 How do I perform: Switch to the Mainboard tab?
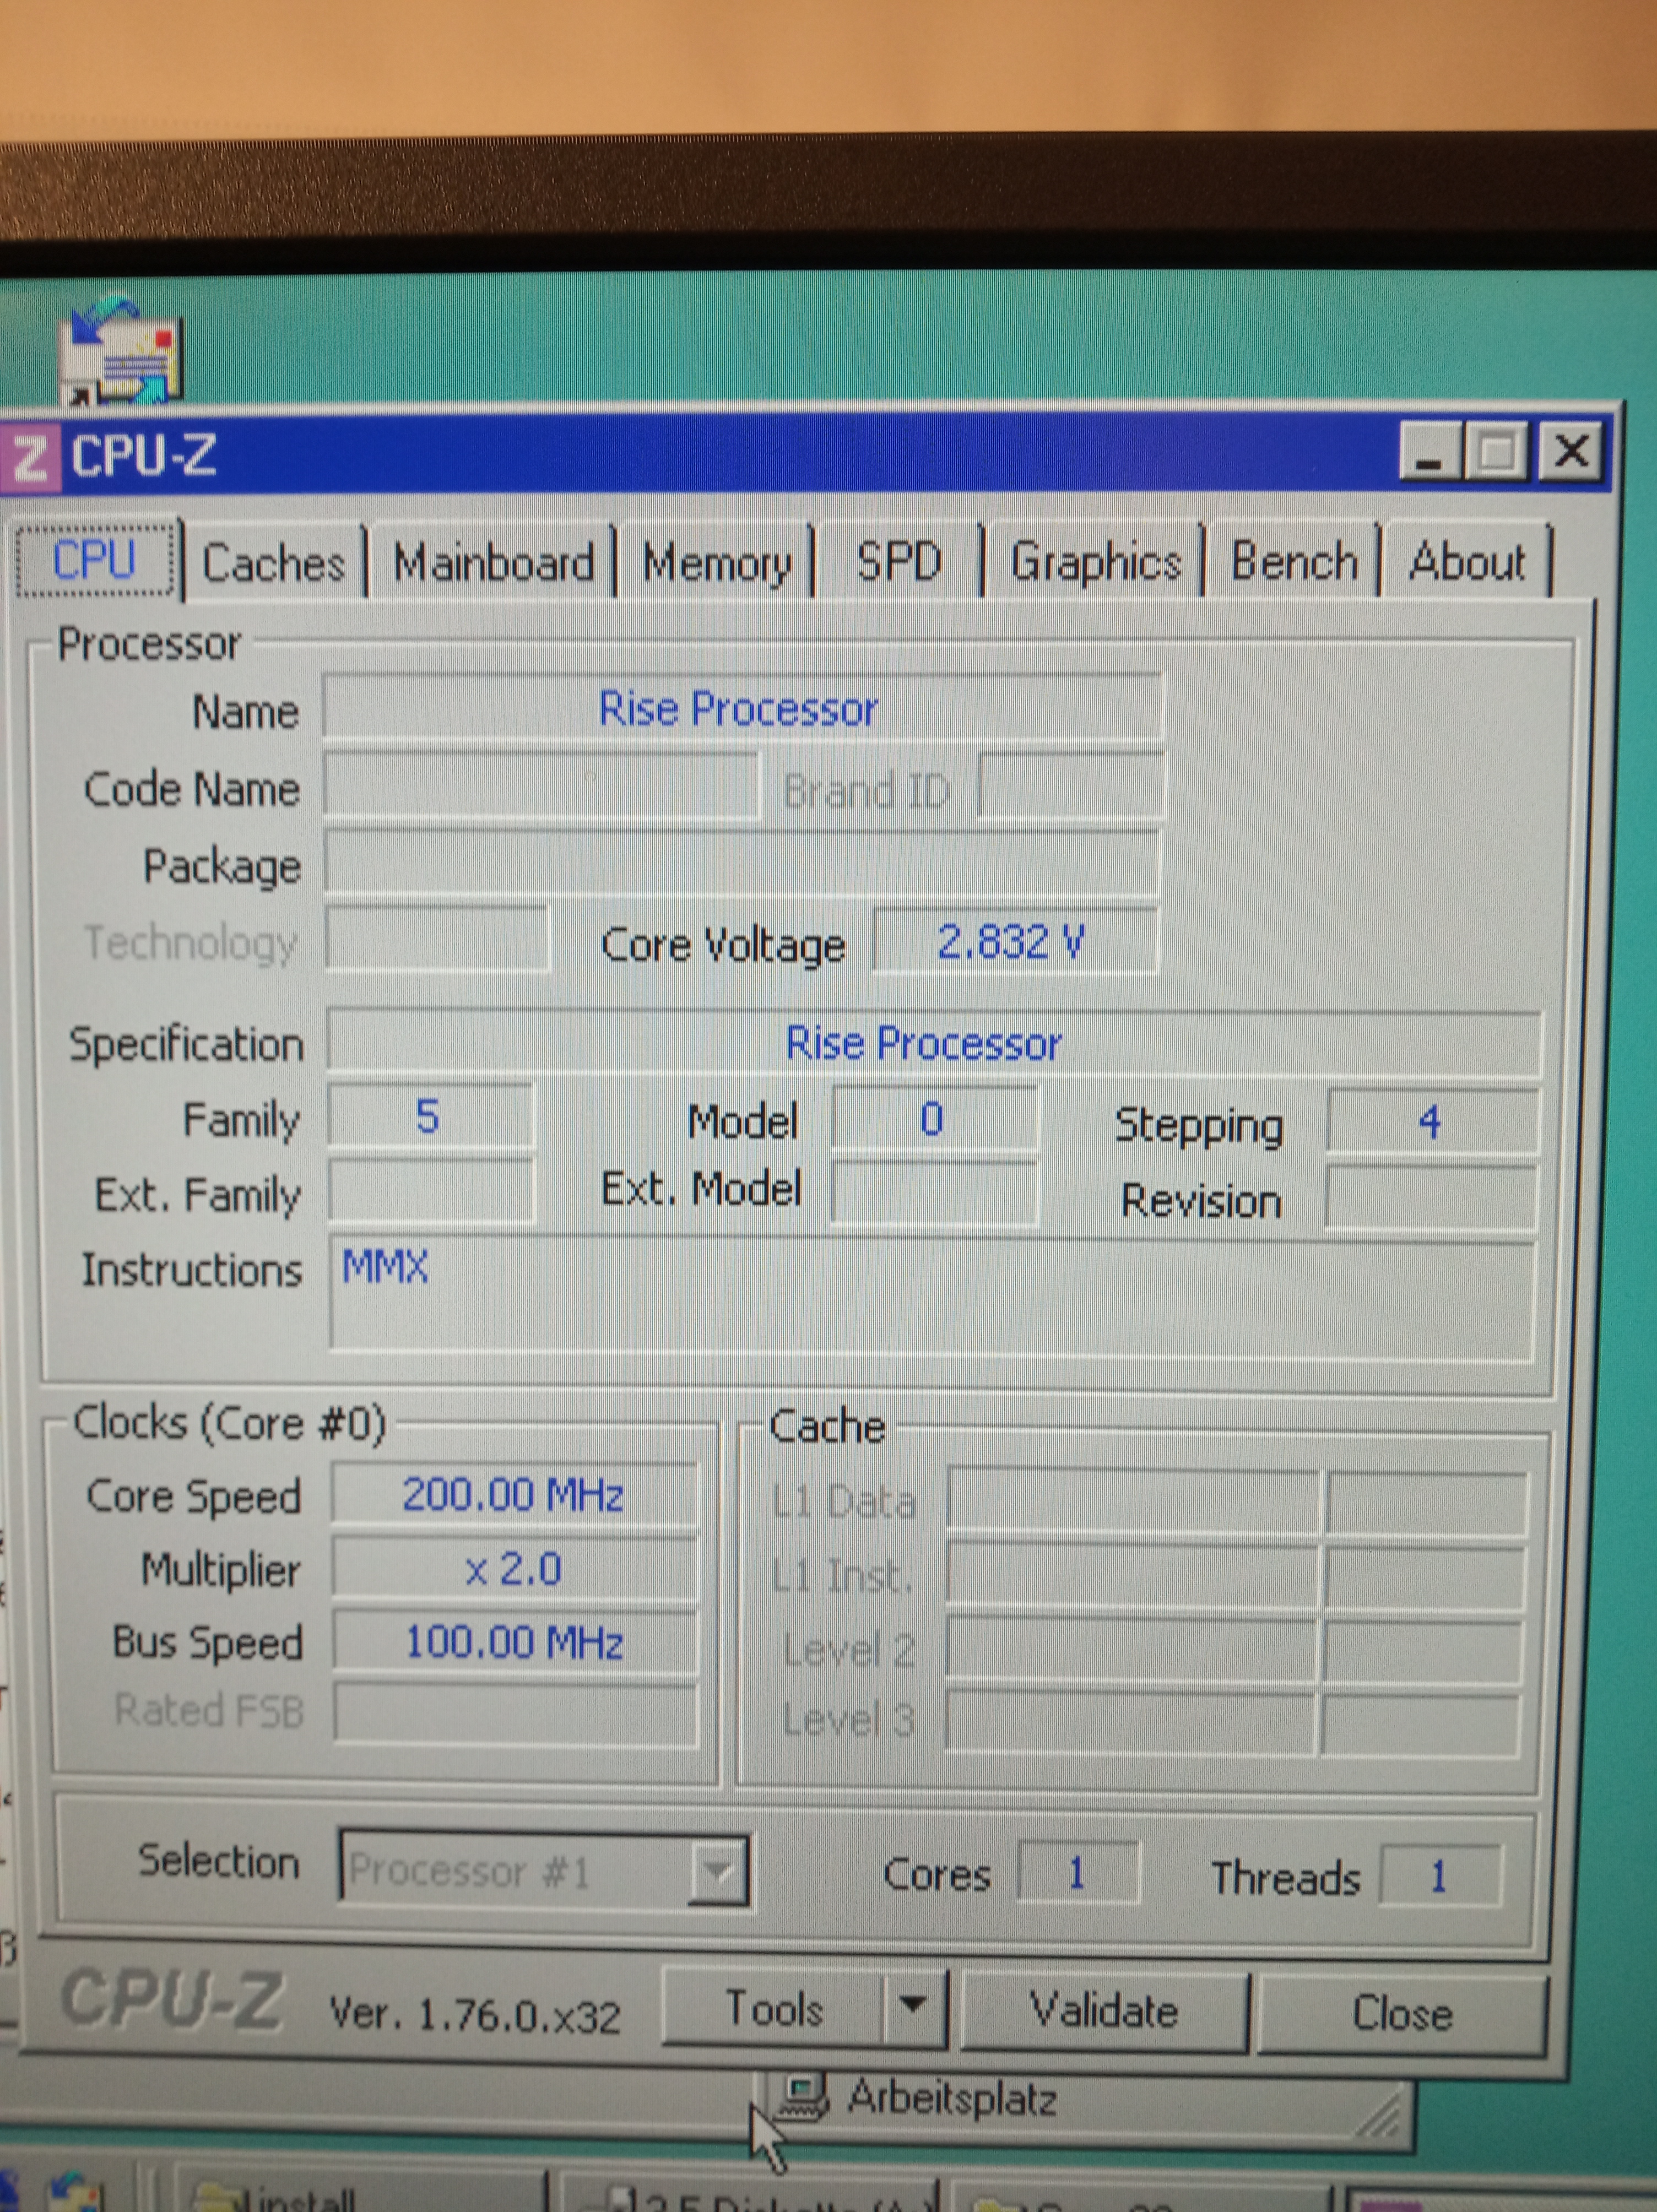493,563
